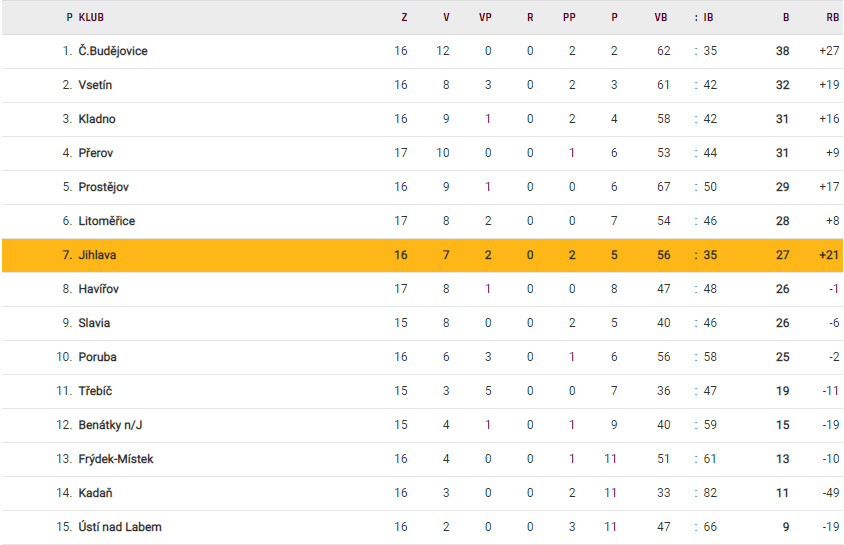Select the Frýdek-Místek row
The height and width of the screenshot is (545, 844).
(422, 459)
